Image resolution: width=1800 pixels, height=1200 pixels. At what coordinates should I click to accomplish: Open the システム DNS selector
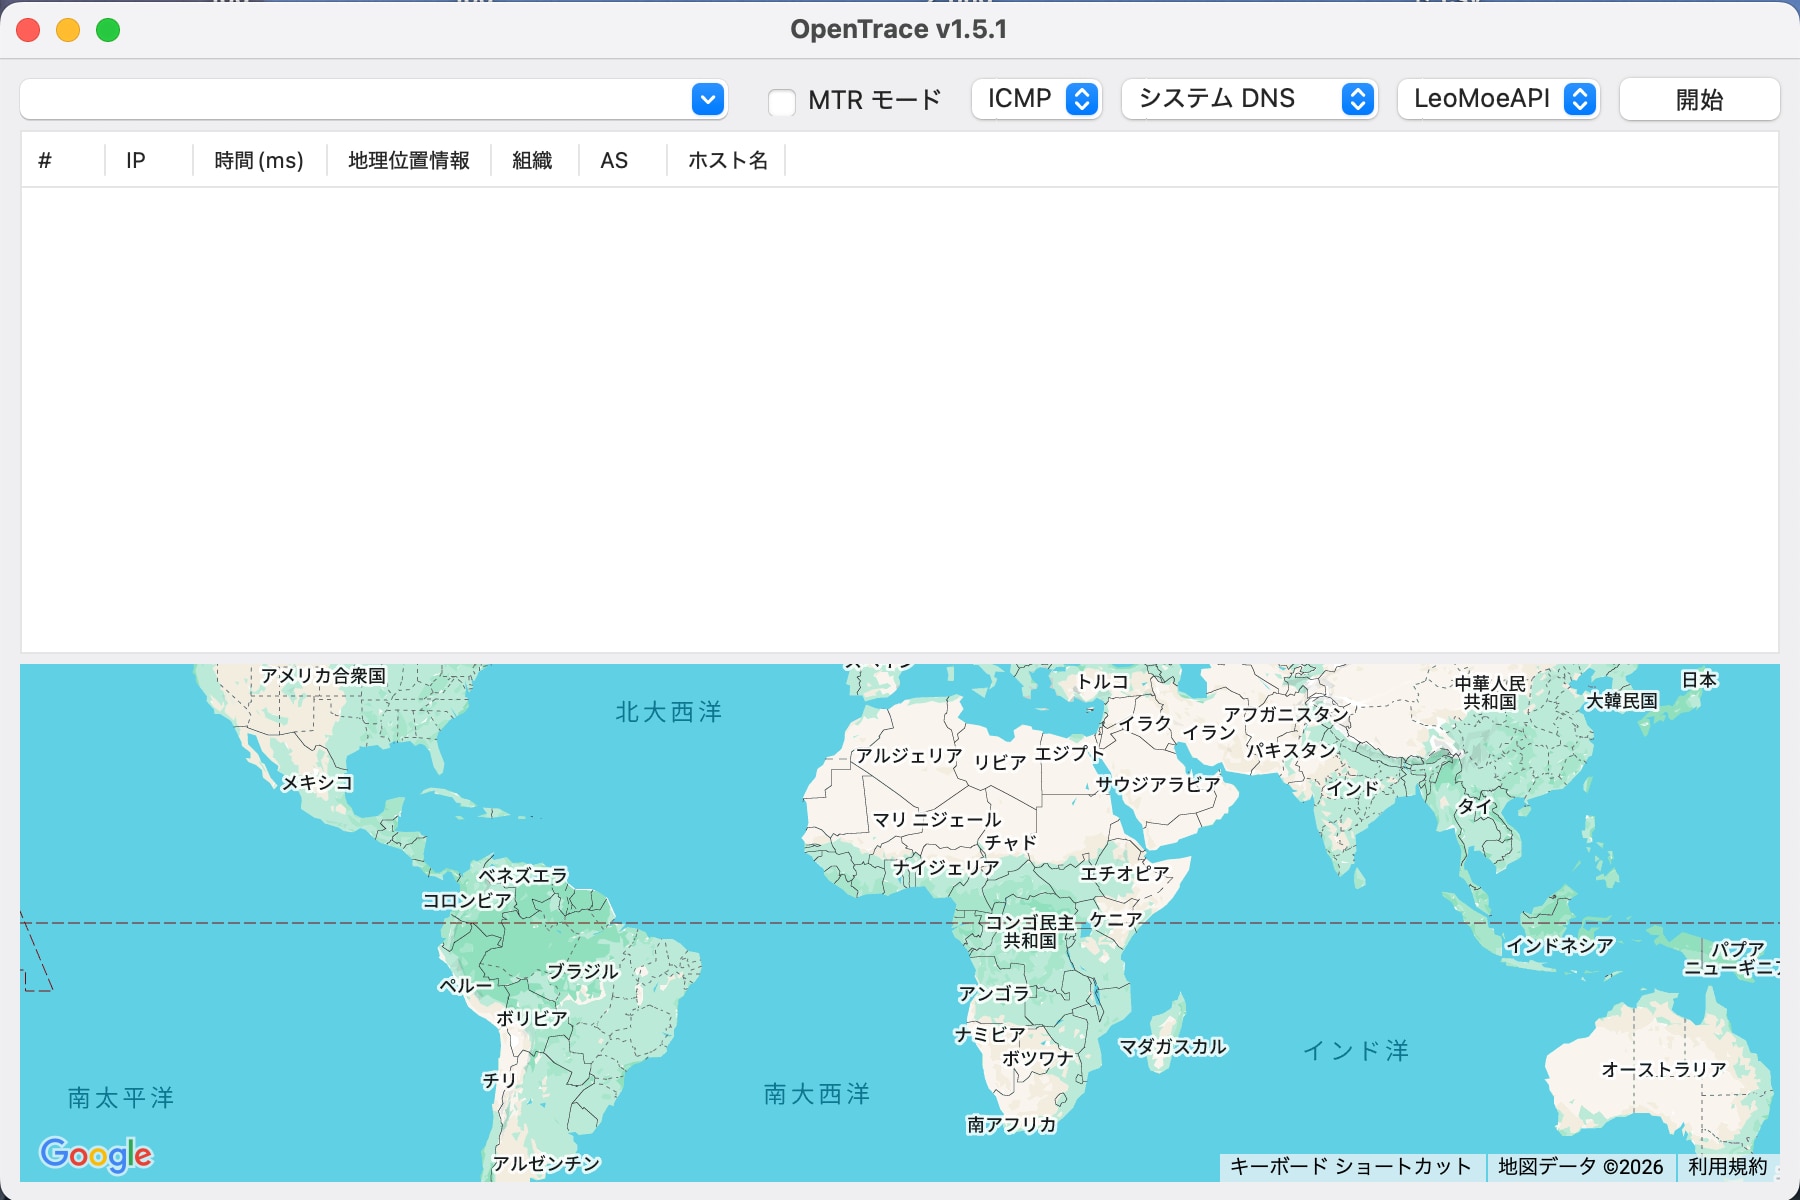pyautogui.click(x=1247, y=99)
